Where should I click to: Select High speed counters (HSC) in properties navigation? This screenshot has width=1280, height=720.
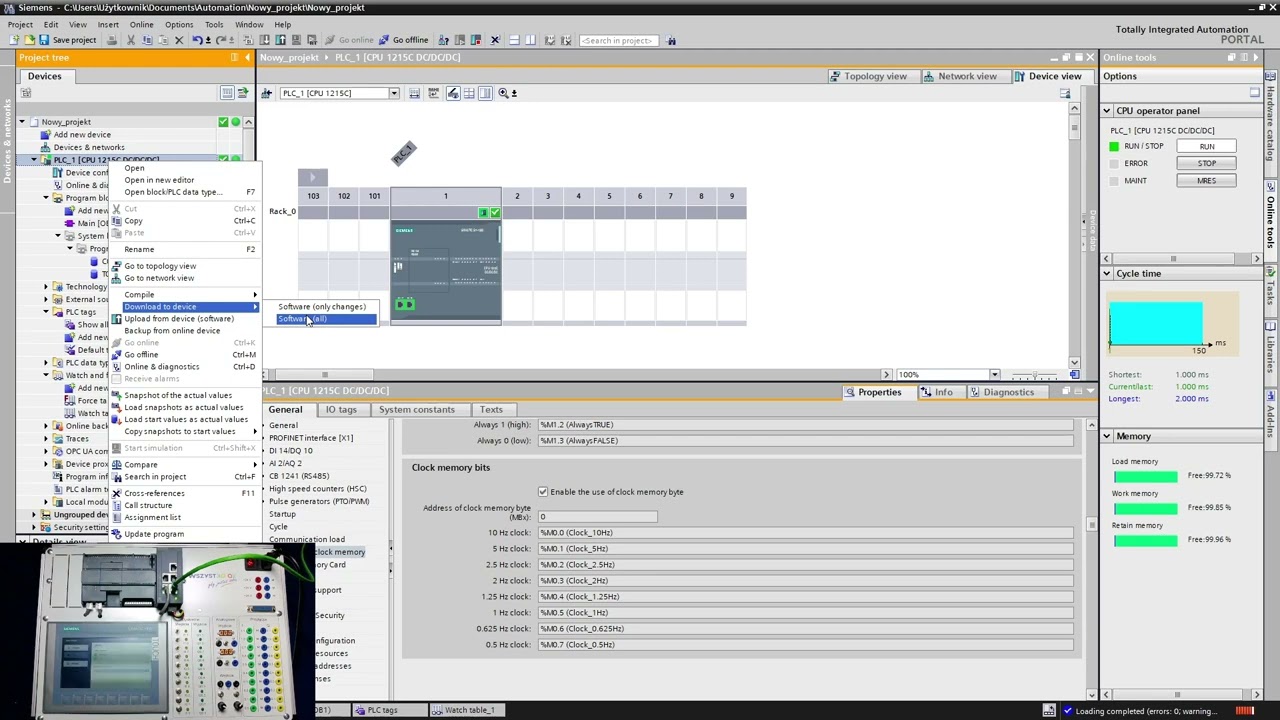point(318,489)
